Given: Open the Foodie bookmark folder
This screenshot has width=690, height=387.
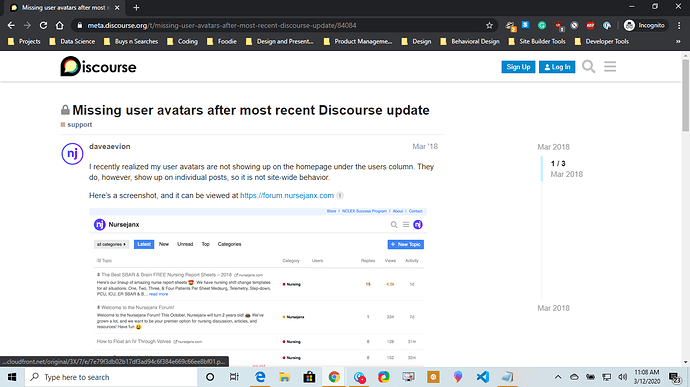Looking at the screenshot, I should pyautogui.click(x=222, y=41).
